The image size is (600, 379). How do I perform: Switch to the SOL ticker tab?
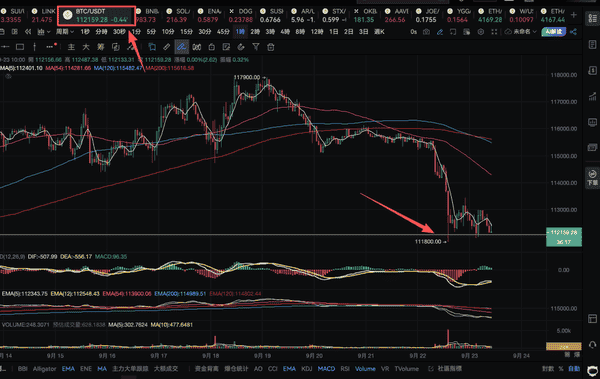coord(178,16)
